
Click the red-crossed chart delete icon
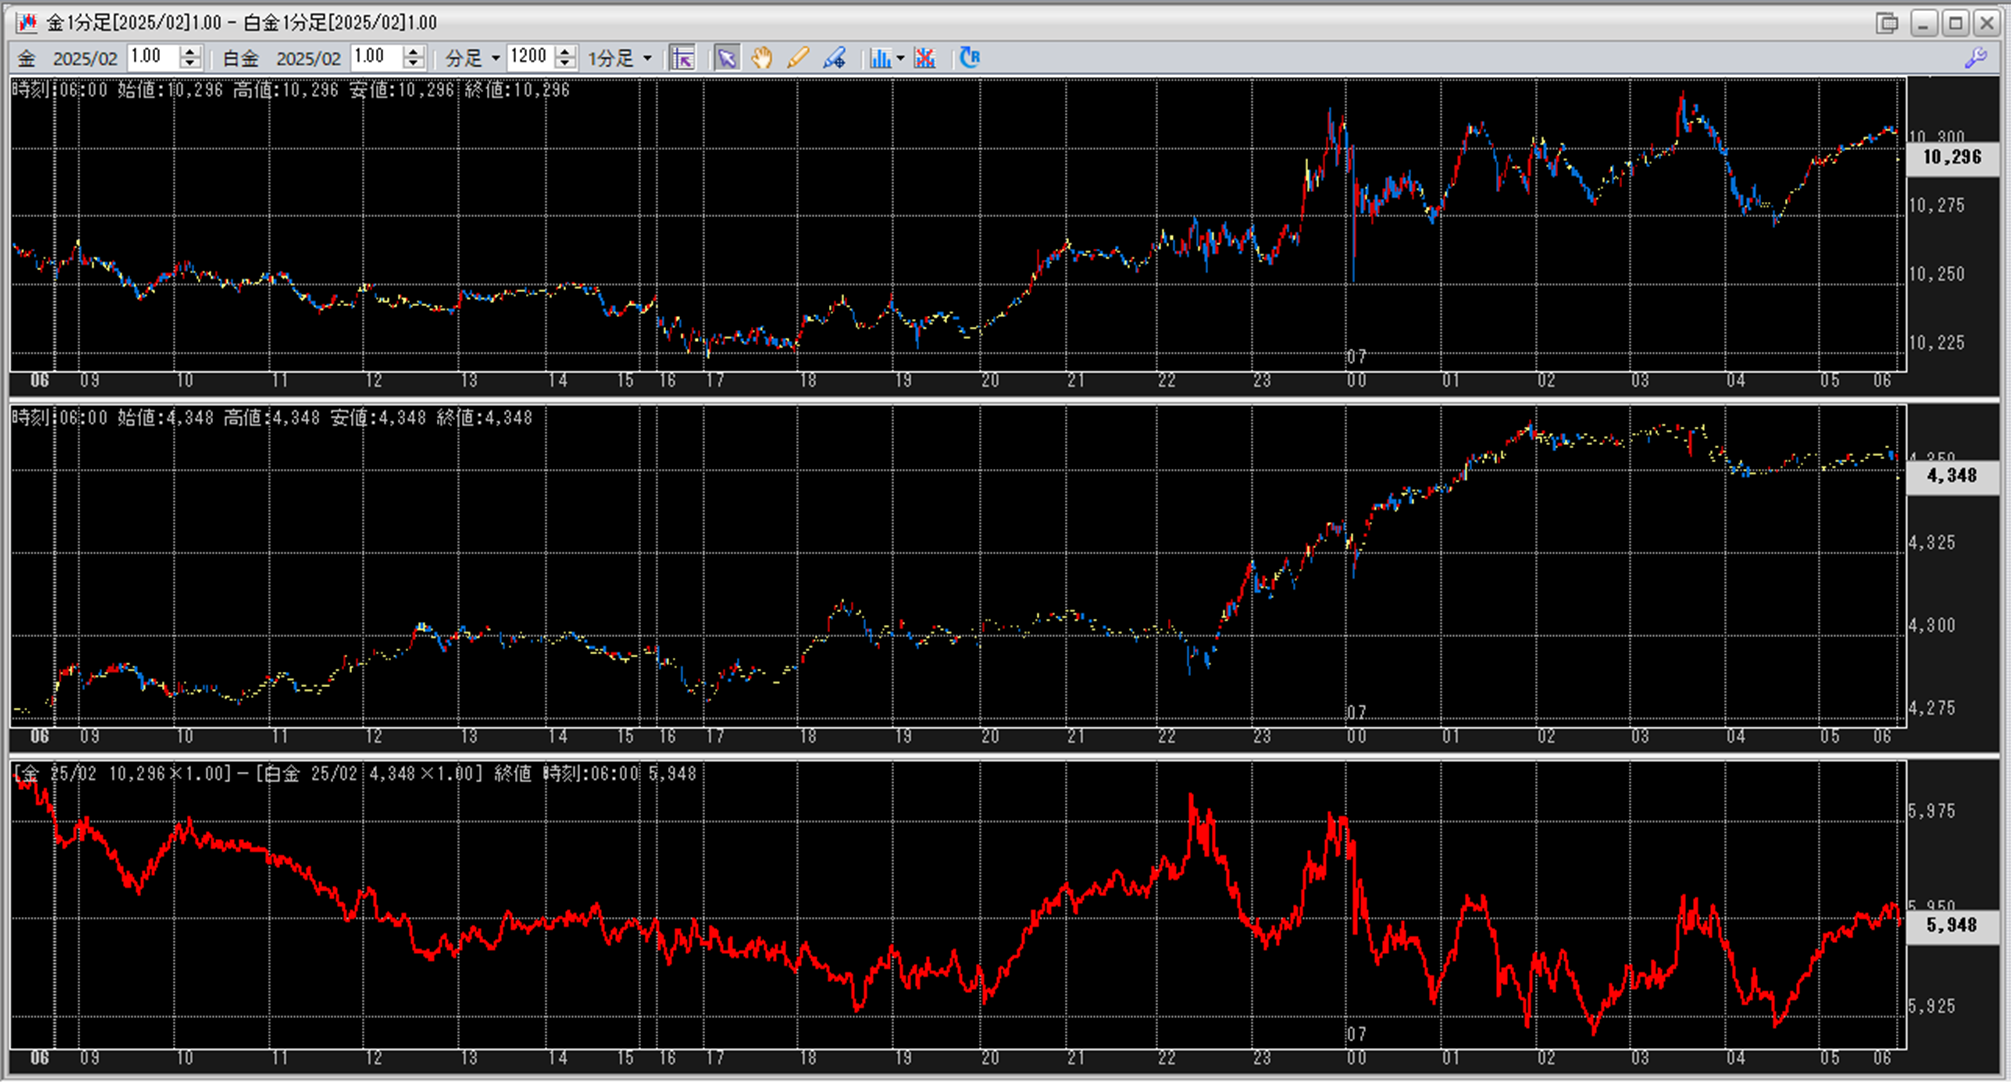click(925, 58)
